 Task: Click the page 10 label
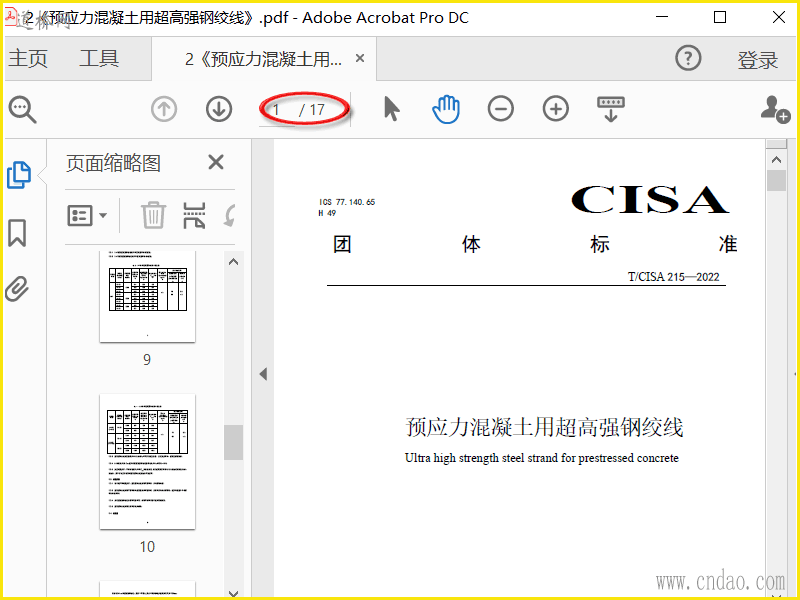[147, 547]
